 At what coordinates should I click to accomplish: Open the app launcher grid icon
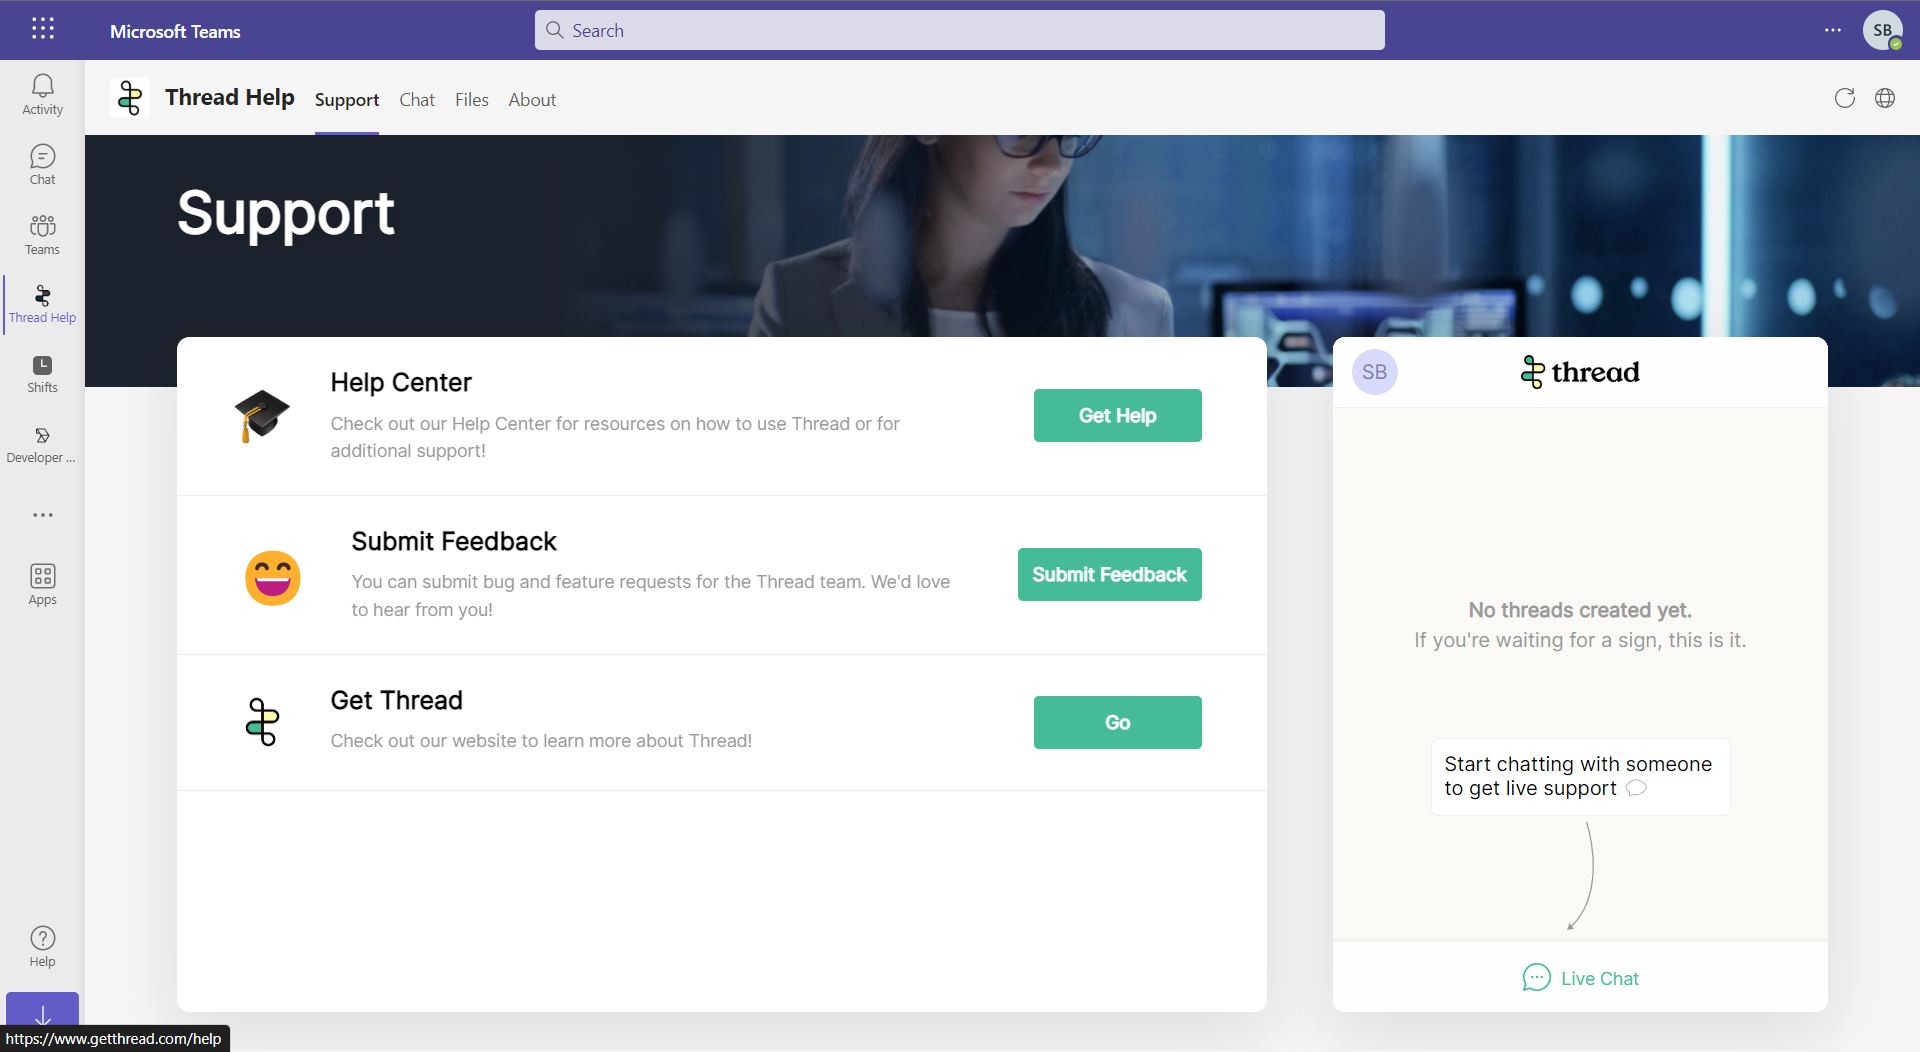click(42, 29)
